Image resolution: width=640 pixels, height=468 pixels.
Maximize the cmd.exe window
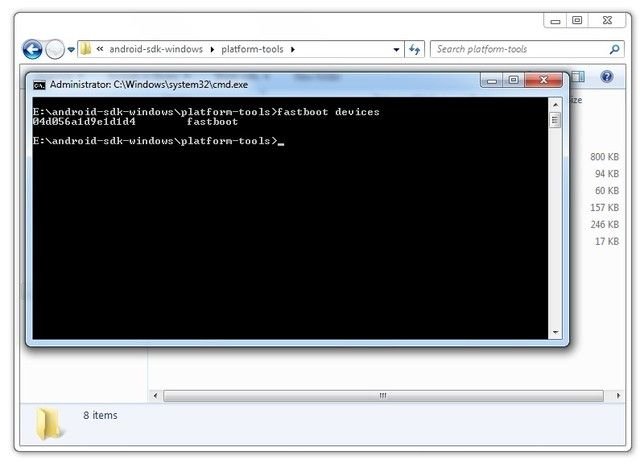tap(513, 80)
